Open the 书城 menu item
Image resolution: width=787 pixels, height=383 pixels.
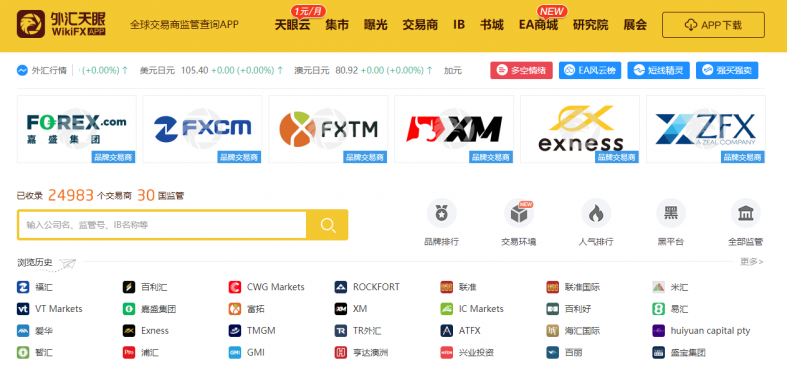pyautogui.click(x=492, y=25)
